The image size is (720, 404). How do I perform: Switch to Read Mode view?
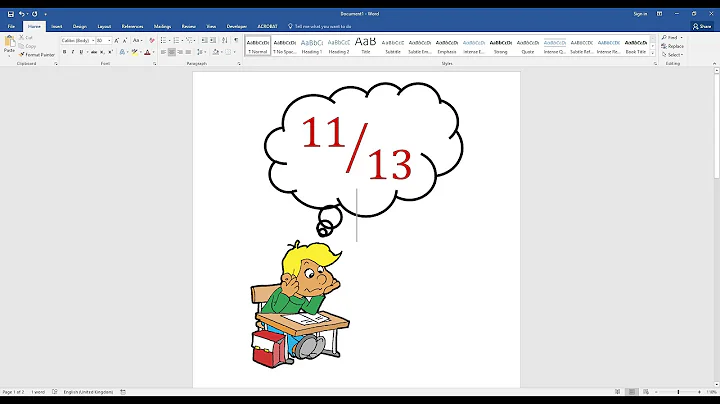618,392
